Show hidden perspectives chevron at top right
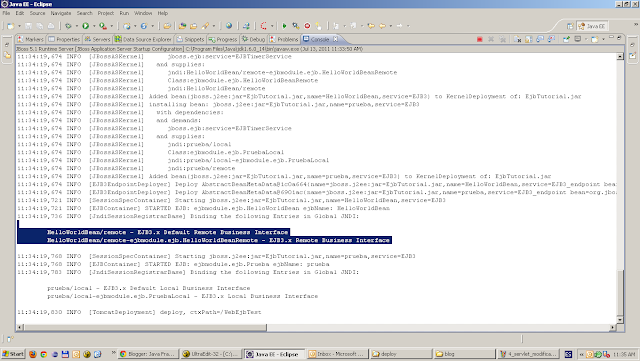The width and height of the screenshot is (640, 361). pos(636,25)
